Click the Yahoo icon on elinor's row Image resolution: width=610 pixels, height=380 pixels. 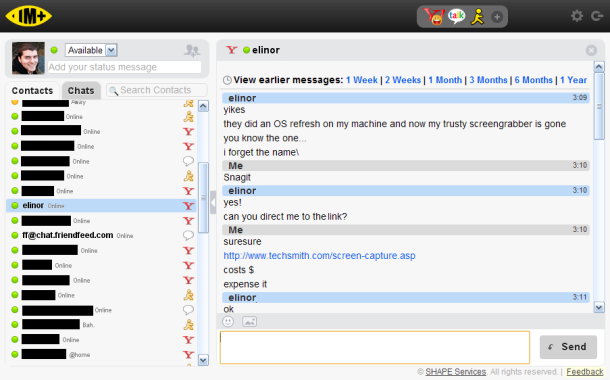[189, 206]
